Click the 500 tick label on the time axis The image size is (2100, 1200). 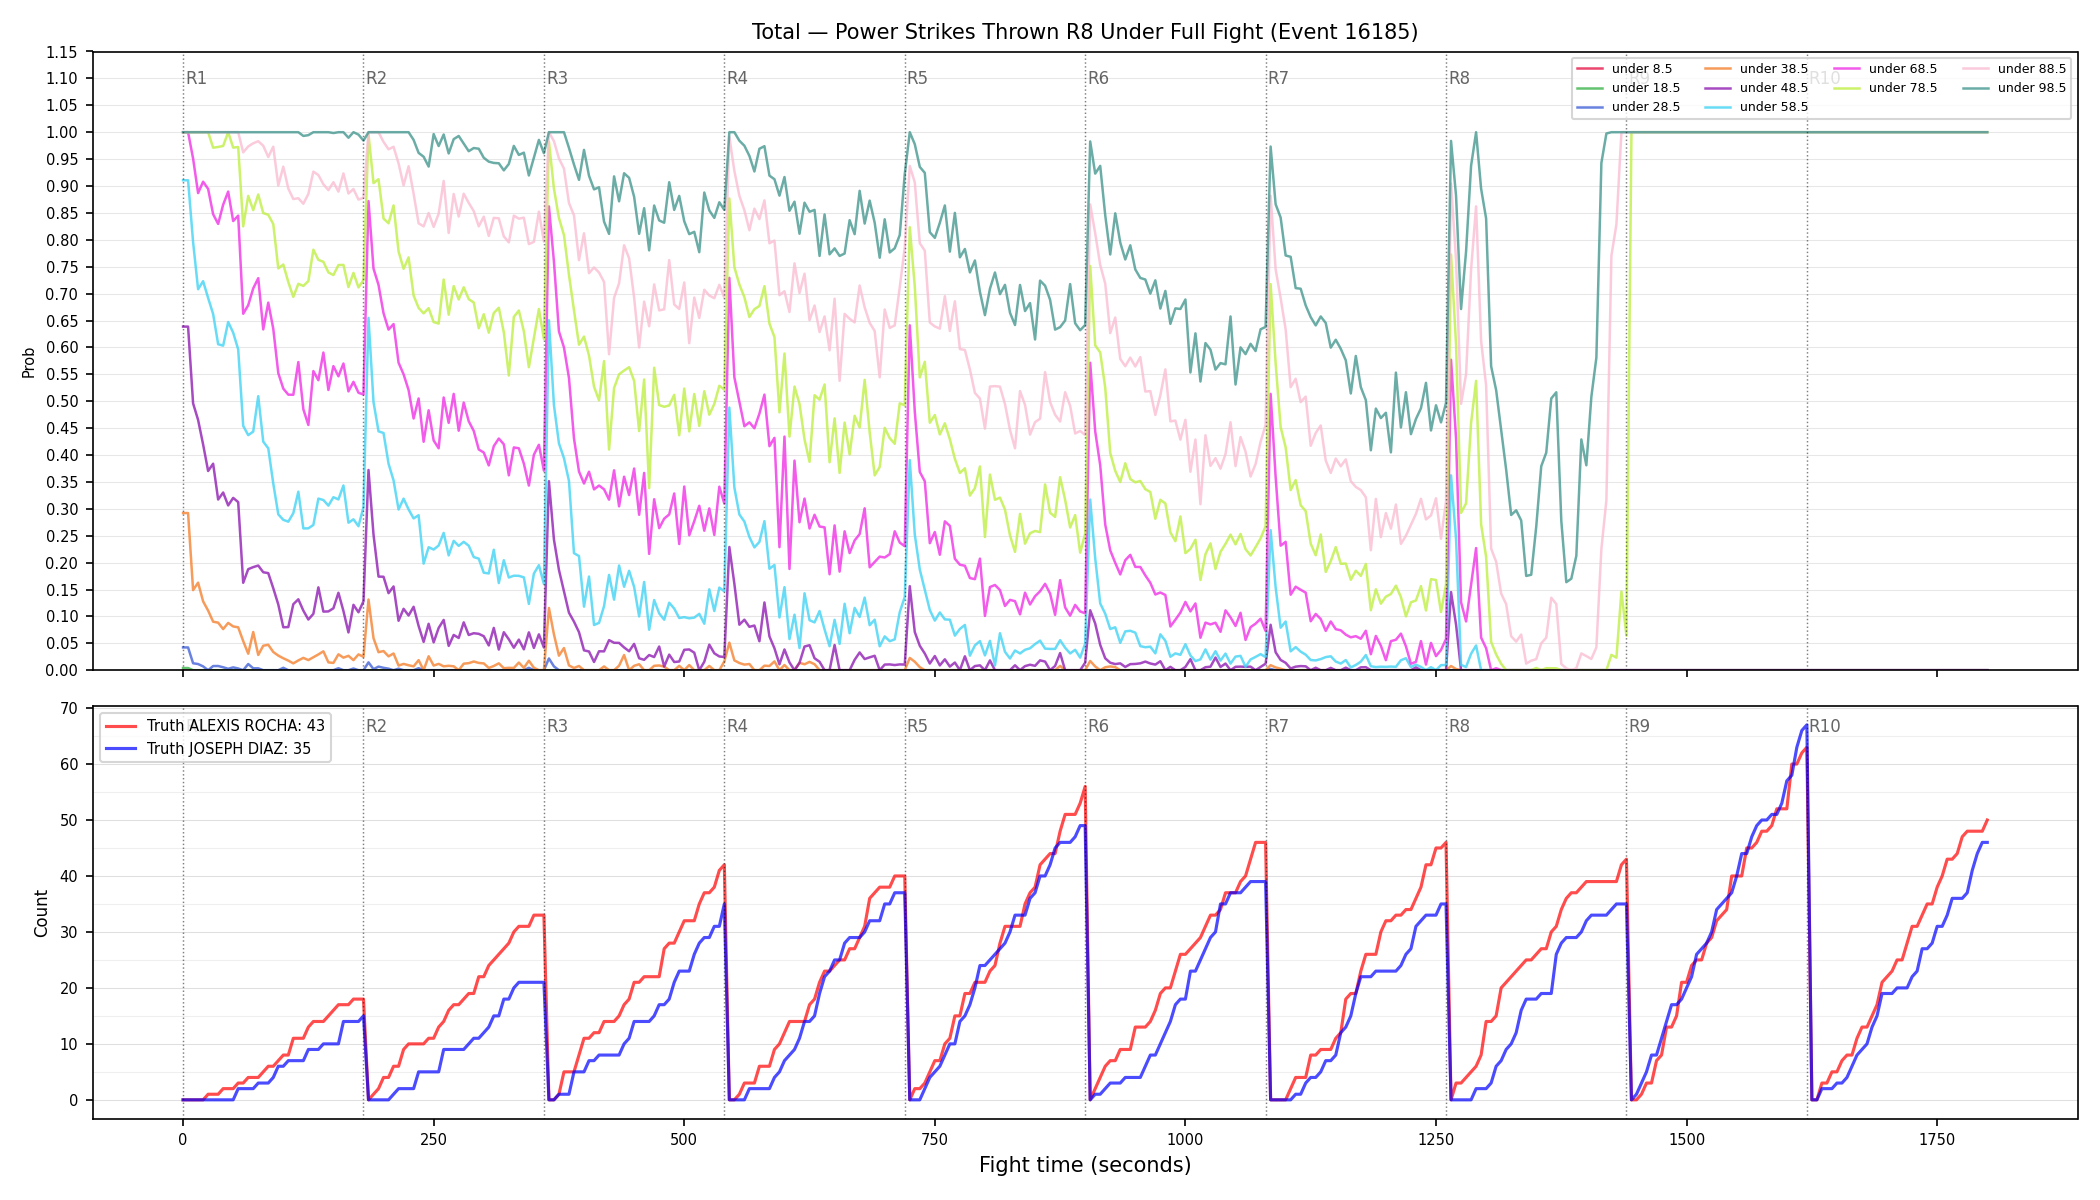pyautogui.click(x=684, y=1139)
